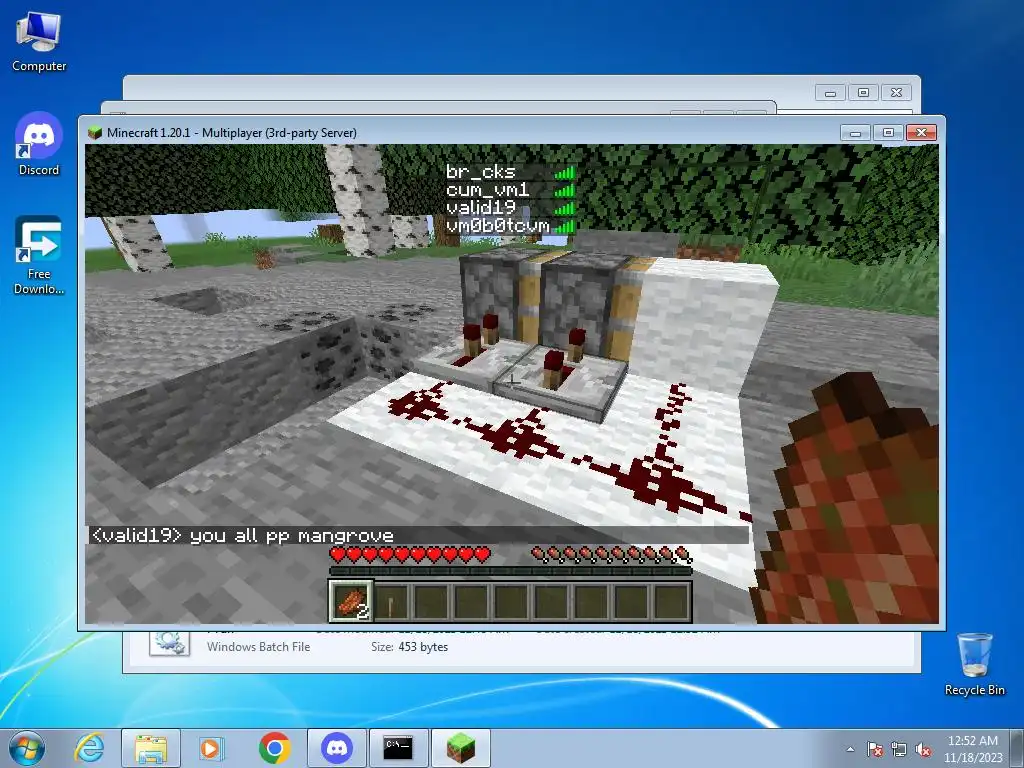Open the Free Download Manager desktop shortcut
1024x768 pixels.
point(39,255)
